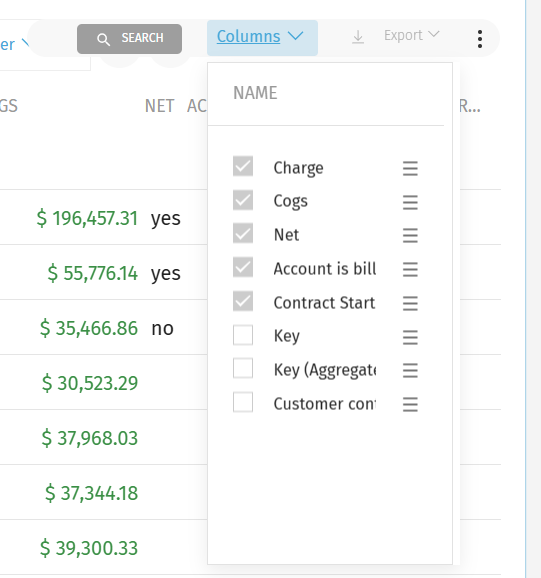The image size is (541, 578).
Task: Click the reorder handle for Net
Action: pyautogui.click(x=410, y=236)
